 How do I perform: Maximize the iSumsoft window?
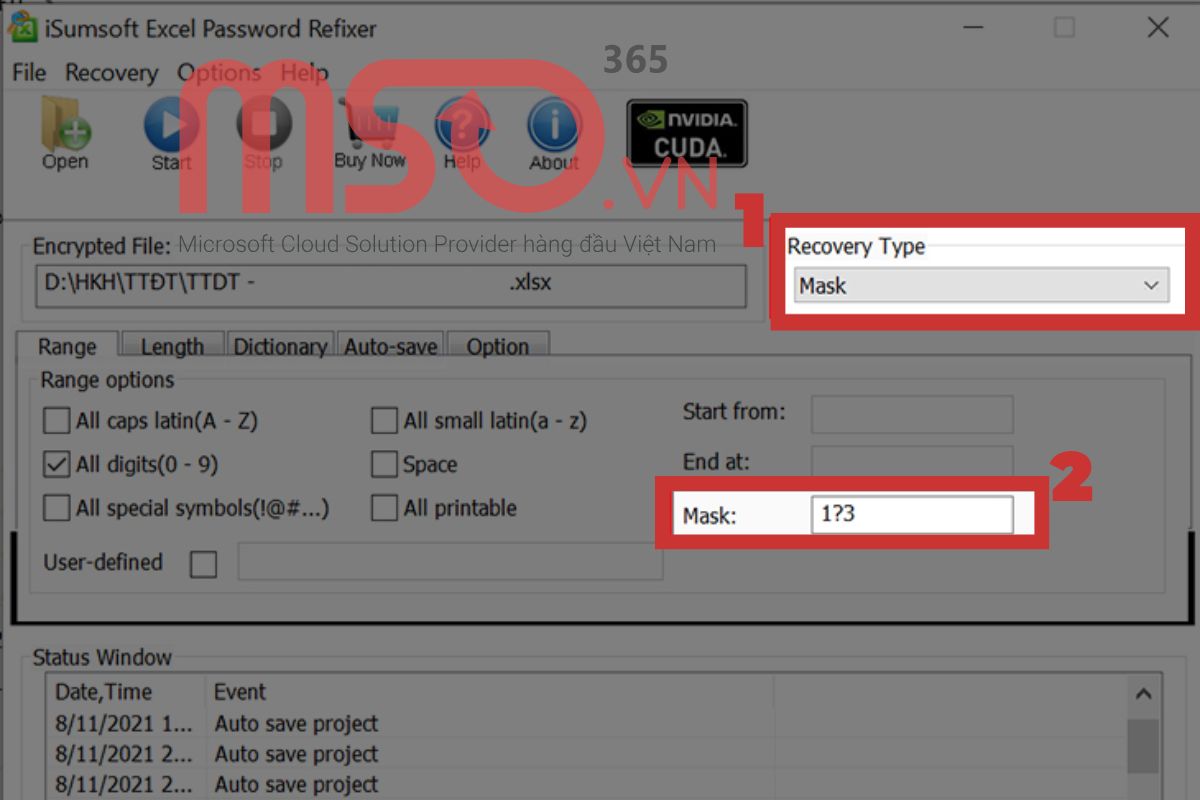(x=1064, y=28)
